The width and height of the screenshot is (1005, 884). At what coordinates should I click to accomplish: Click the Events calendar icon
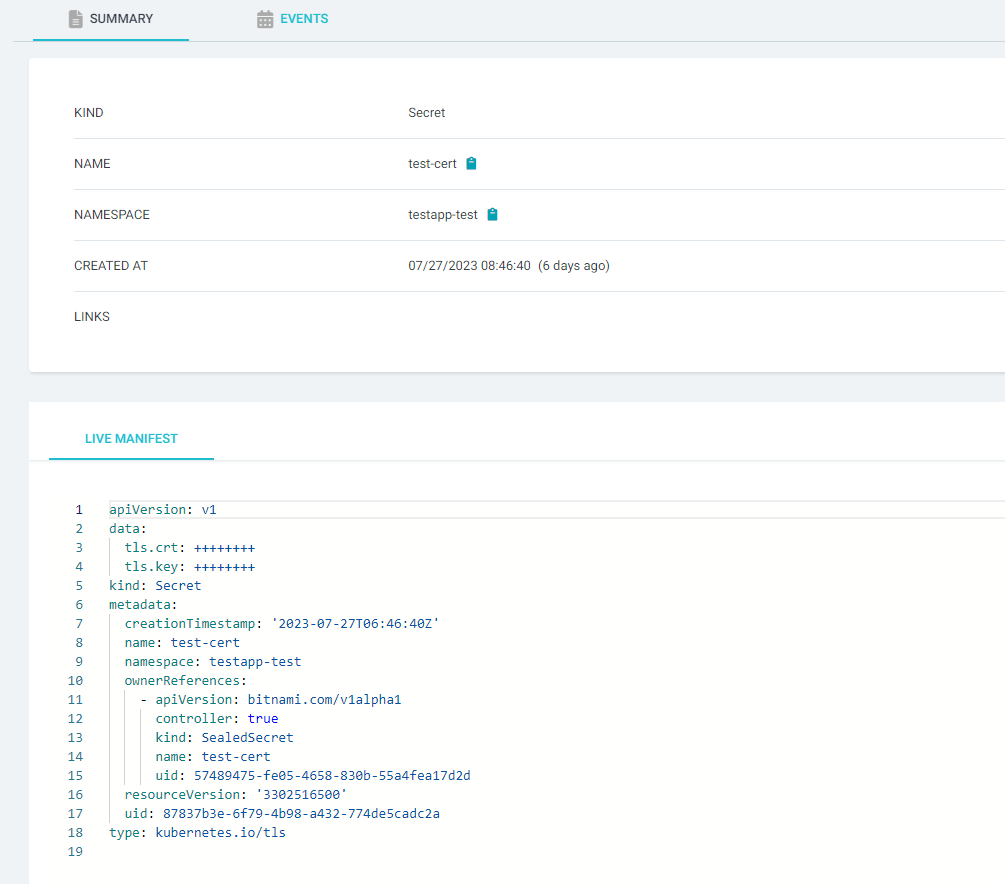265,19
